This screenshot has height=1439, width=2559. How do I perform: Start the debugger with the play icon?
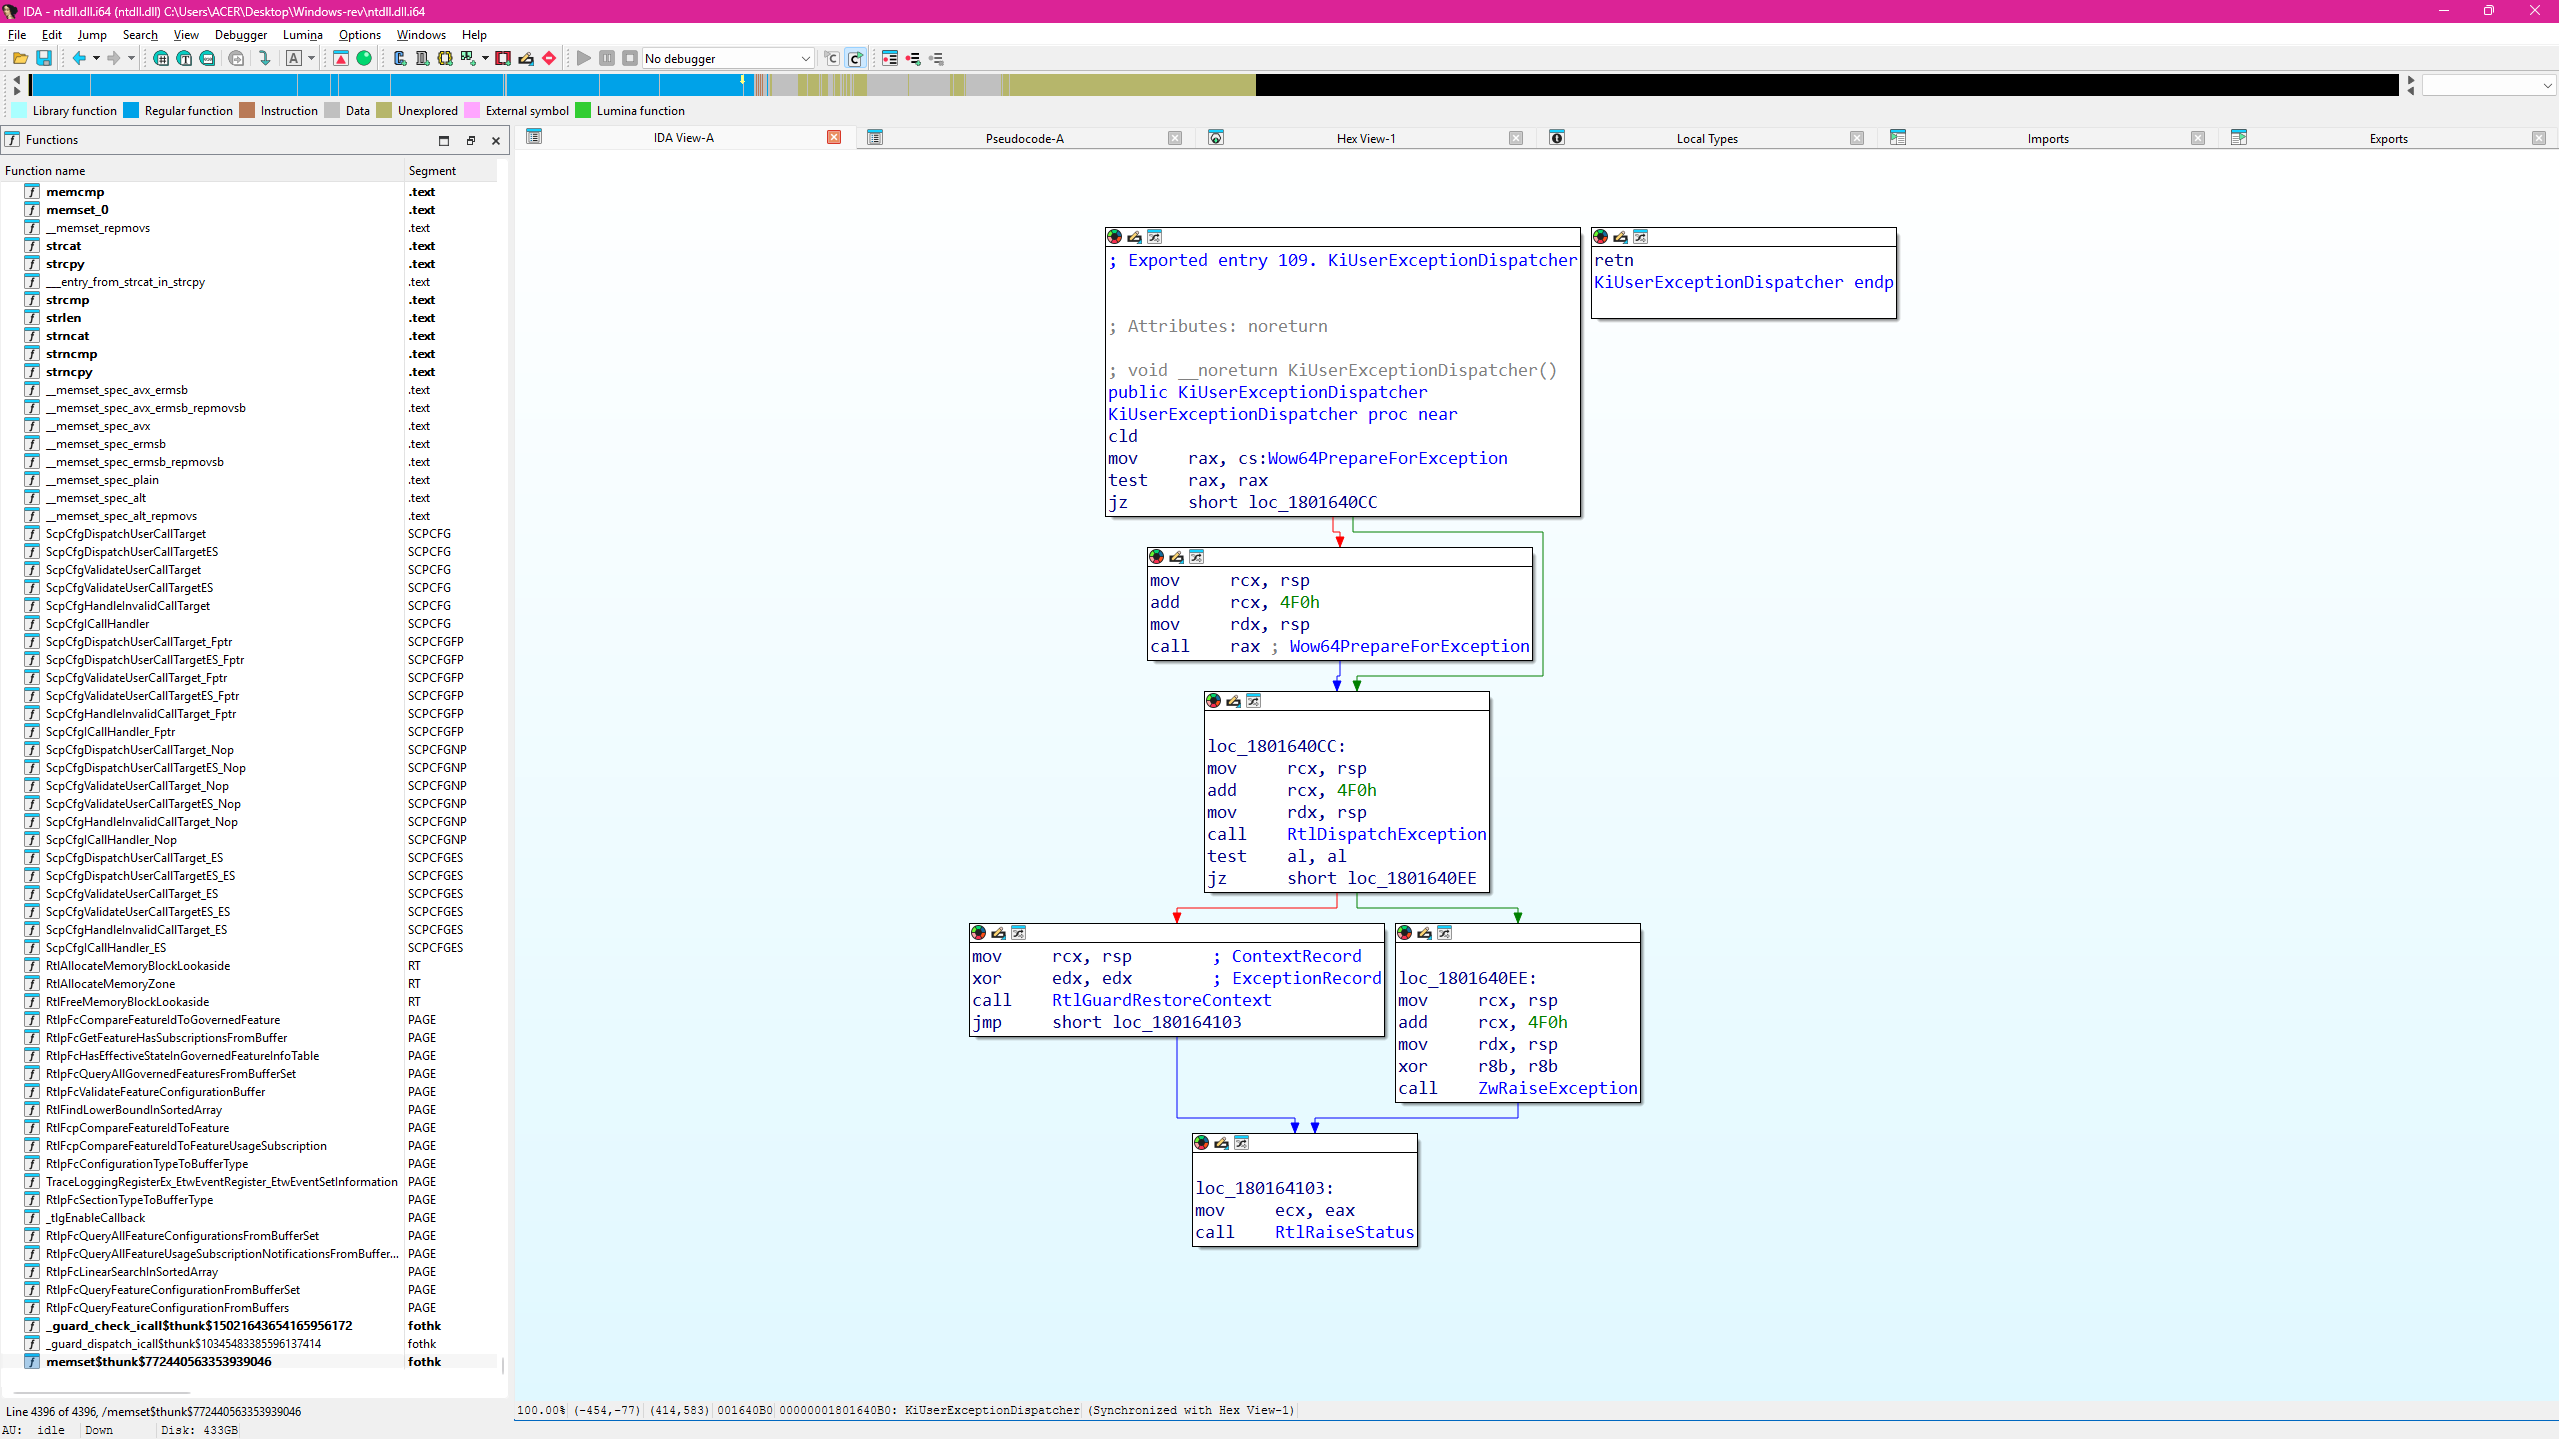point(584,58)
